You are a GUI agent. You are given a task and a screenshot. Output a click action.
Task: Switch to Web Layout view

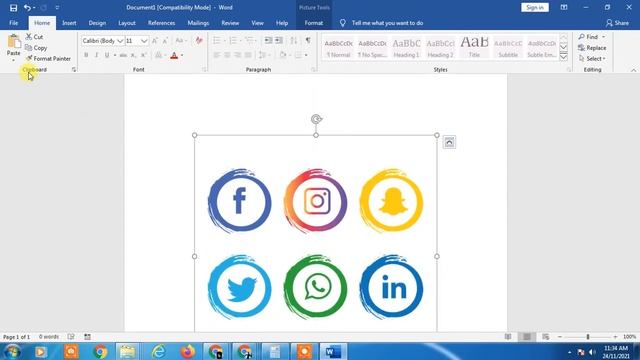pyautogui.click(x=546, y=337)
